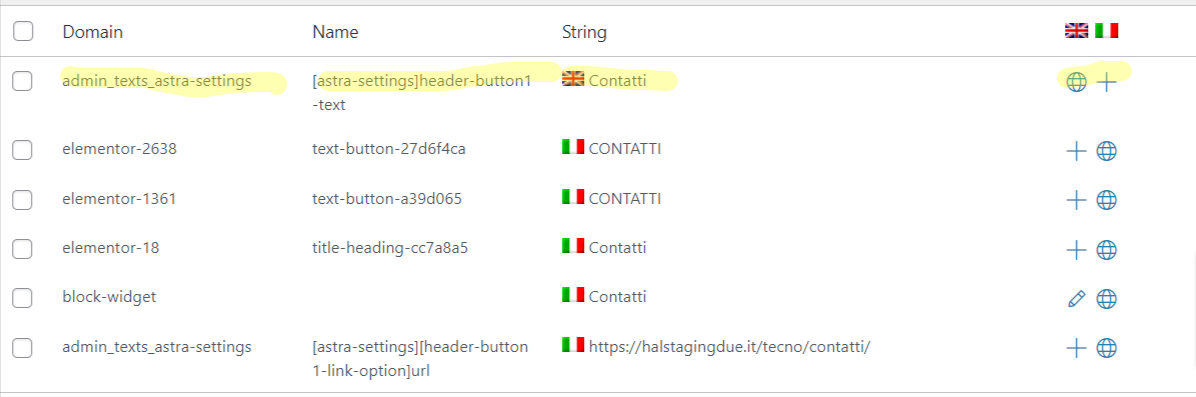The height and width of the screenshot is (397, 1196).
Task: Click the plus icon in header-button1-text row
Action: (x=1107, y=82)
